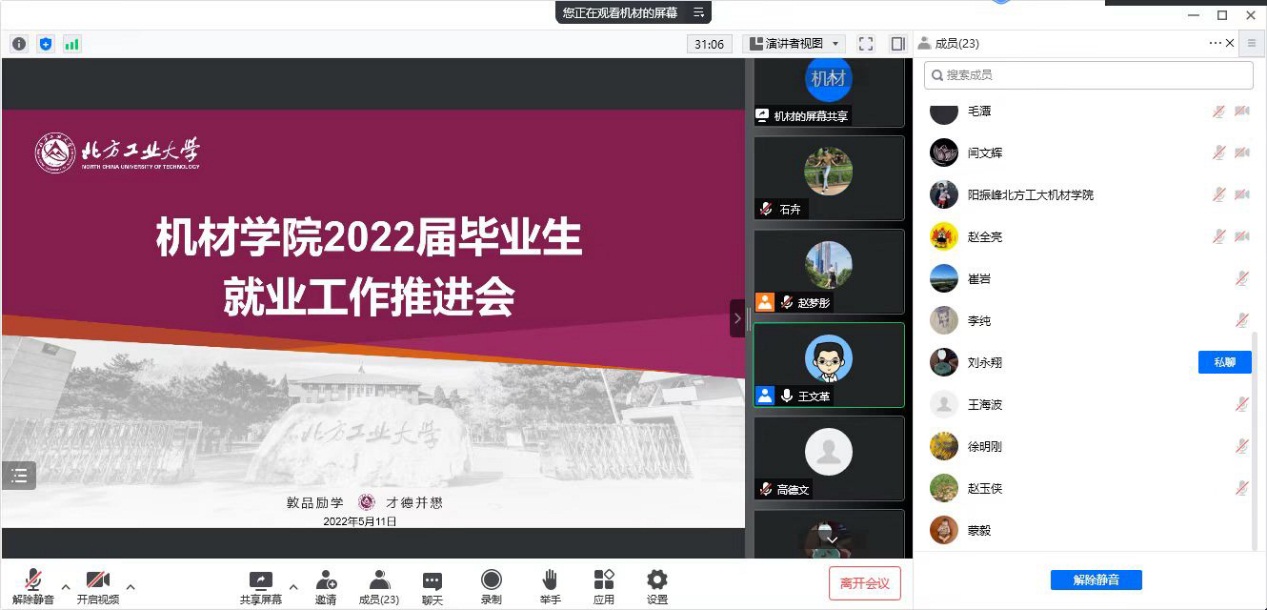This screenshot has height=610, width=1267.
Task: Open the 邀请 invite icon
Action: tap(326, 586)
